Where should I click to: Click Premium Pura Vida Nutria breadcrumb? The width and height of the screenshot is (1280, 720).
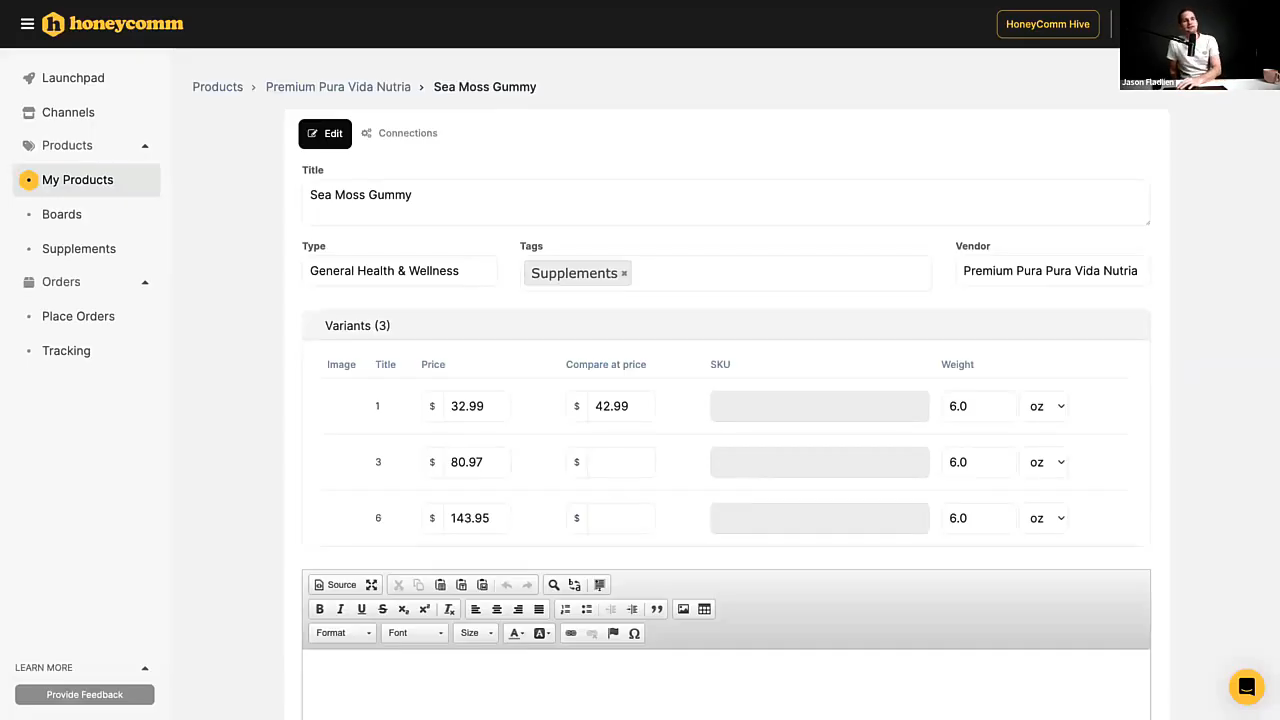pos(338,87)
